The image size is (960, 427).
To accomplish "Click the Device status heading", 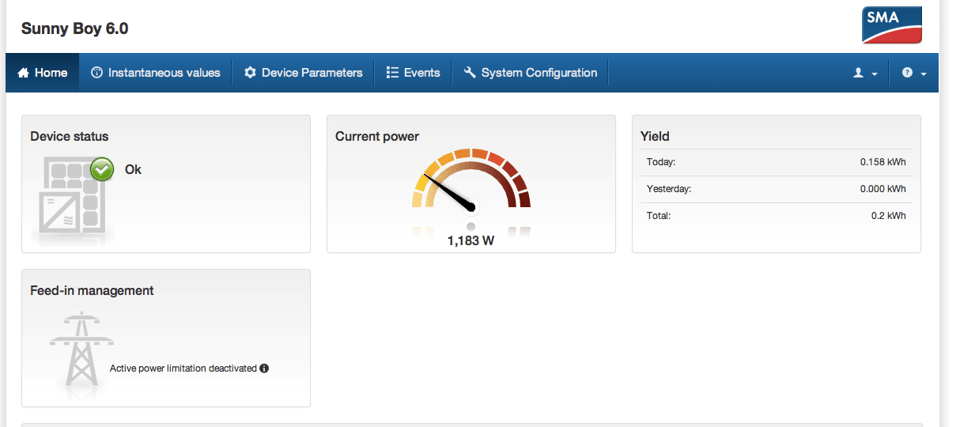I will 69,137.
